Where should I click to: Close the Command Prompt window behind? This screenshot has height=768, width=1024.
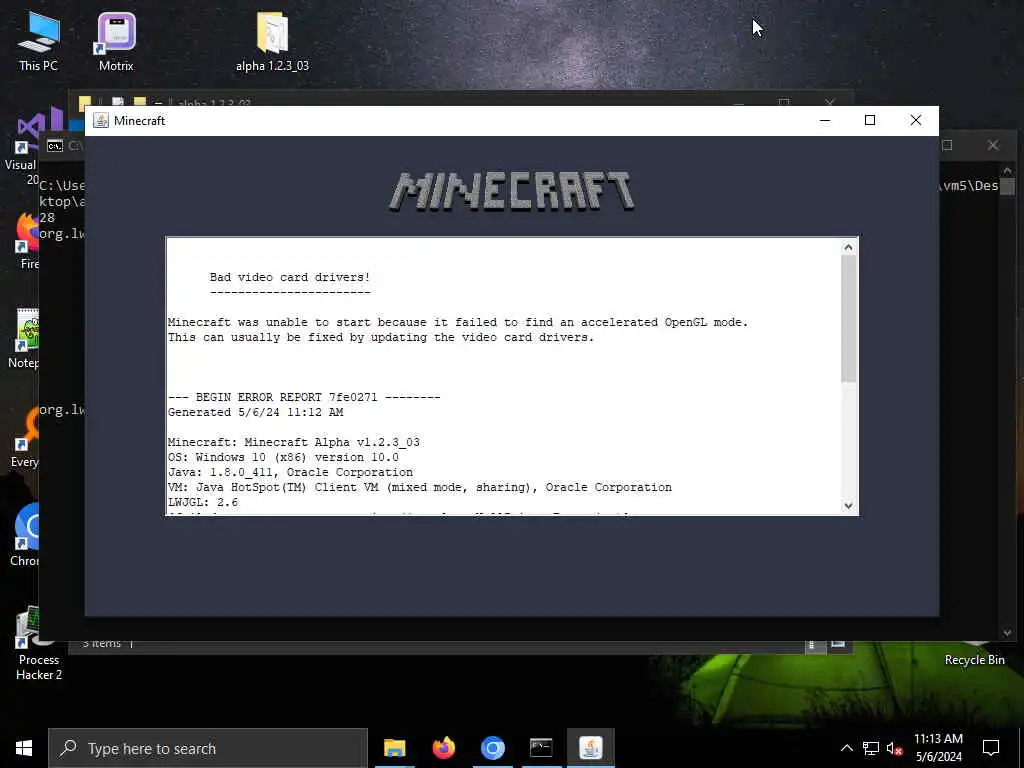pos(993,145)
